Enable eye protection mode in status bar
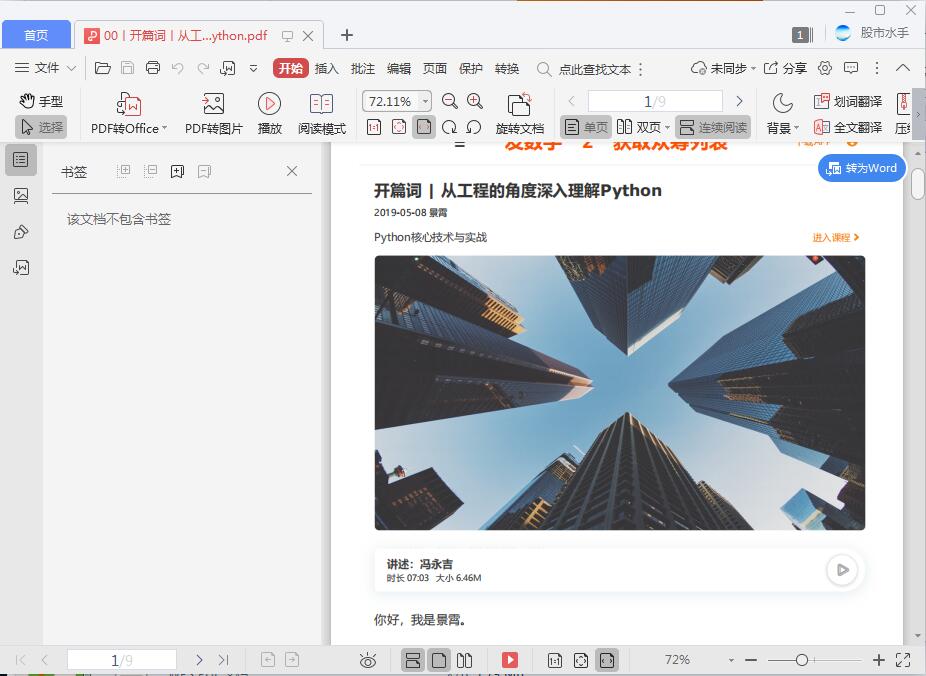The height and width of the screenshot is (676, 926). (x=368, y=660)
